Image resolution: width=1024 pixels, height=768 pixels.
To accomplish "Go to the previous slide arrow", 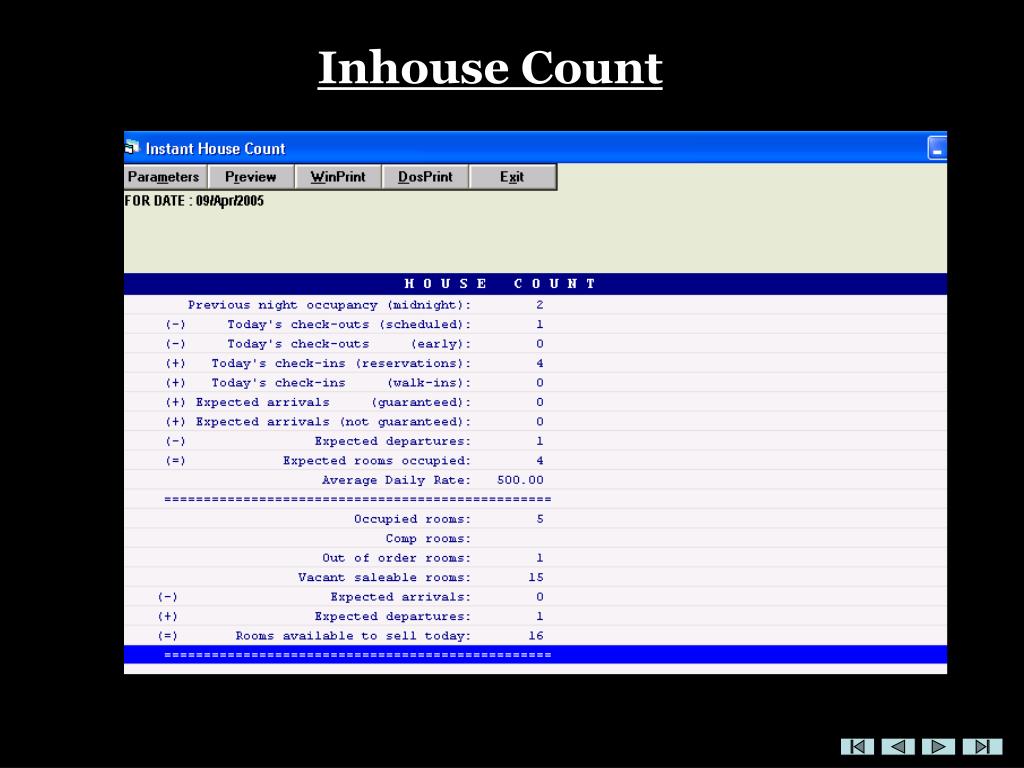I will 898,746.
